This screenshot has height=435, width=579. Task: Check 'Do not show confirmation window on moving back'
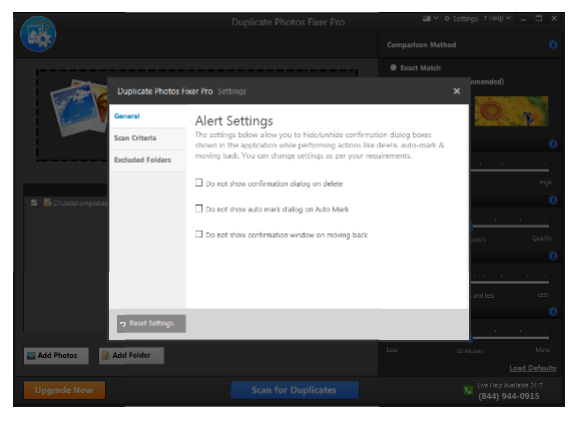pyautogui.click(x=199, y=234)
